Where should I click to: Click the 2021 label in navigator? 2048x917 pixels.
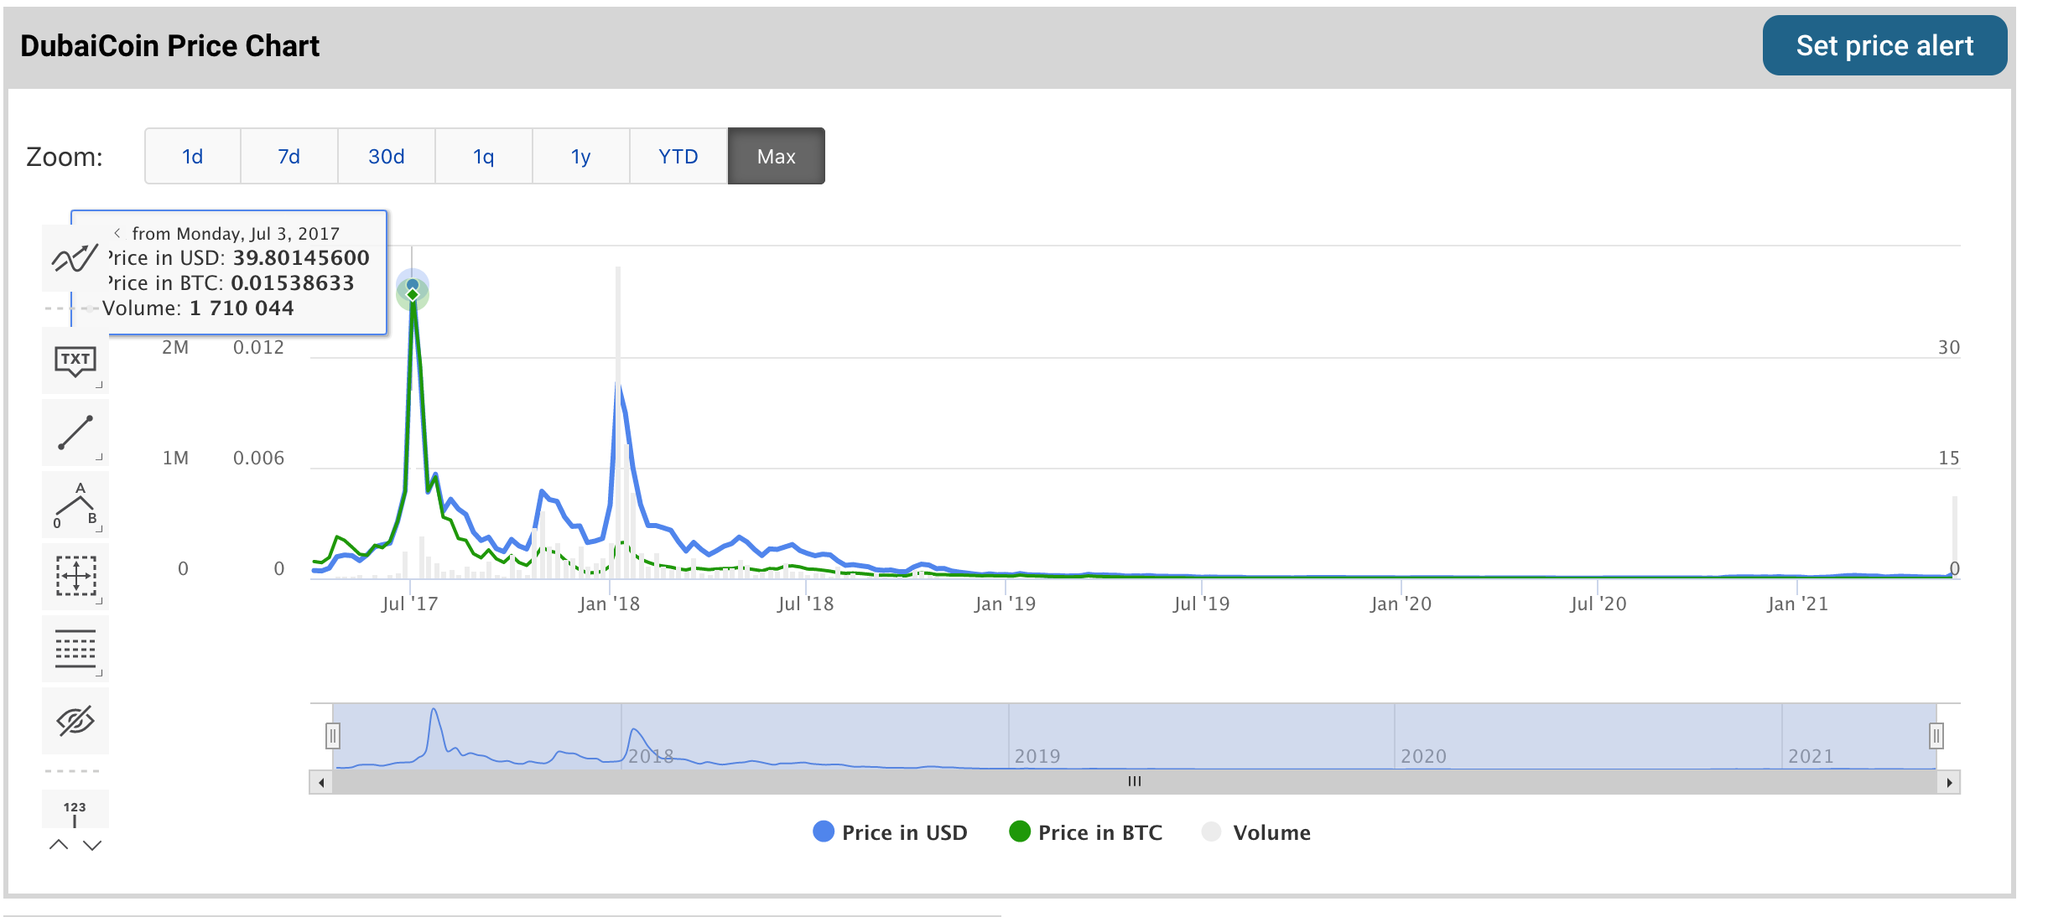pos(1810,756)
